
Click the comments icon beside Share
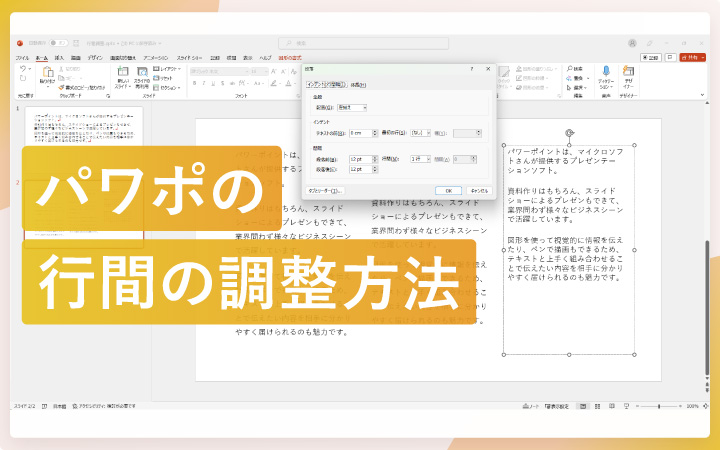coord(671,58)
